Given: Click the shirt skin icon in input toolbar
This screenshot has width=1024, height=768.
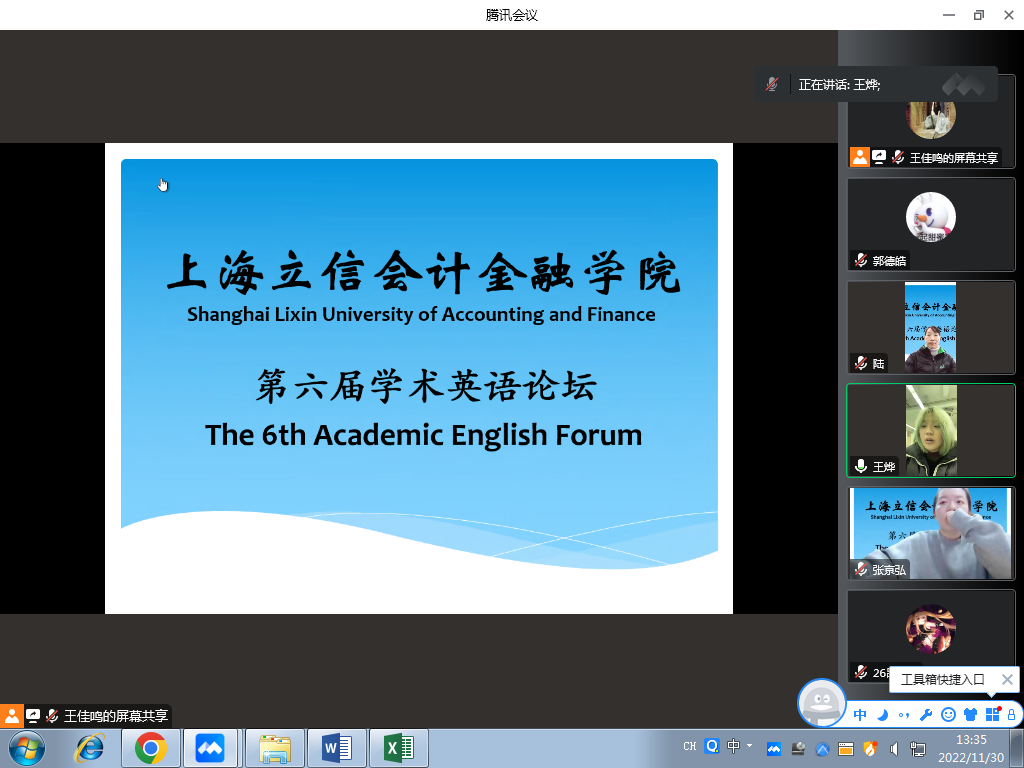Looking at the screenshot, I should click(970, 714).
